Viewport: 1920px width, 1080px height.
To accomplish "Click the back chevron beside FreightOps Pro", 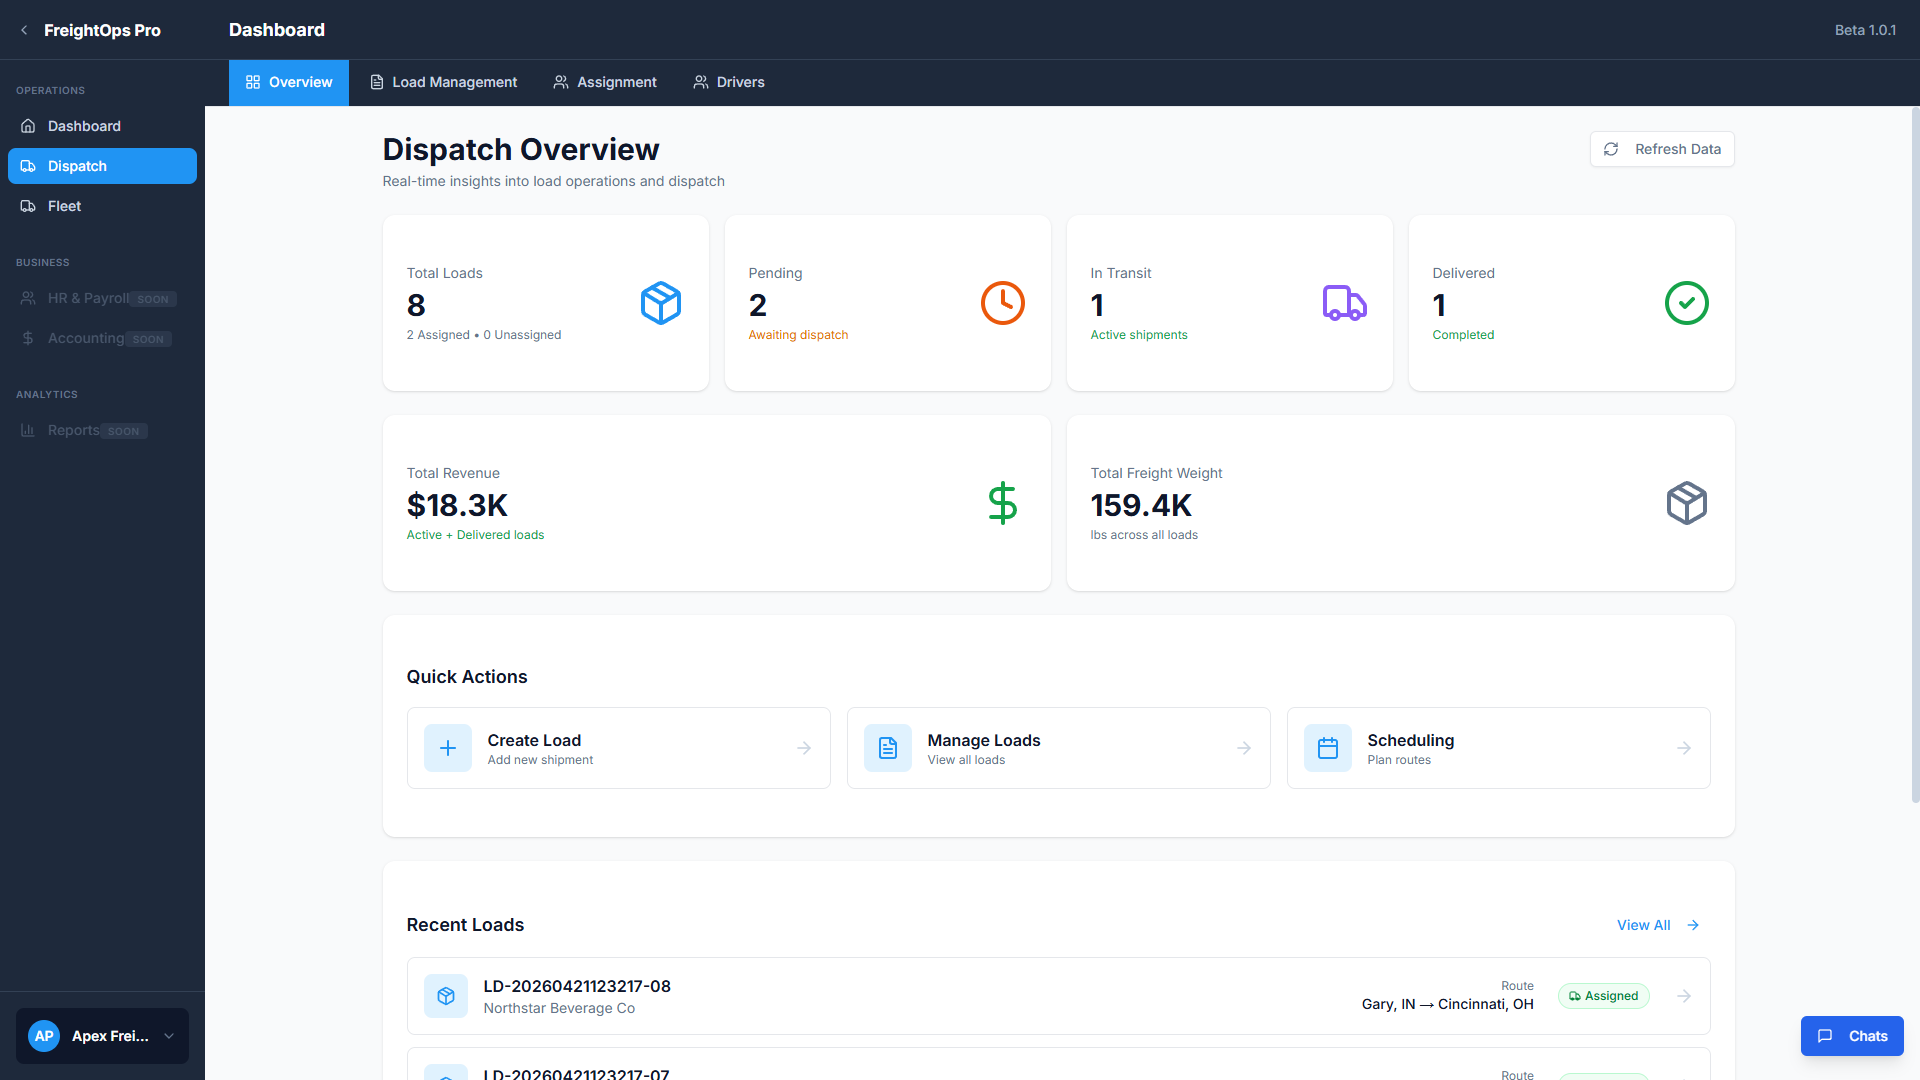I will (x=24, y=30).
